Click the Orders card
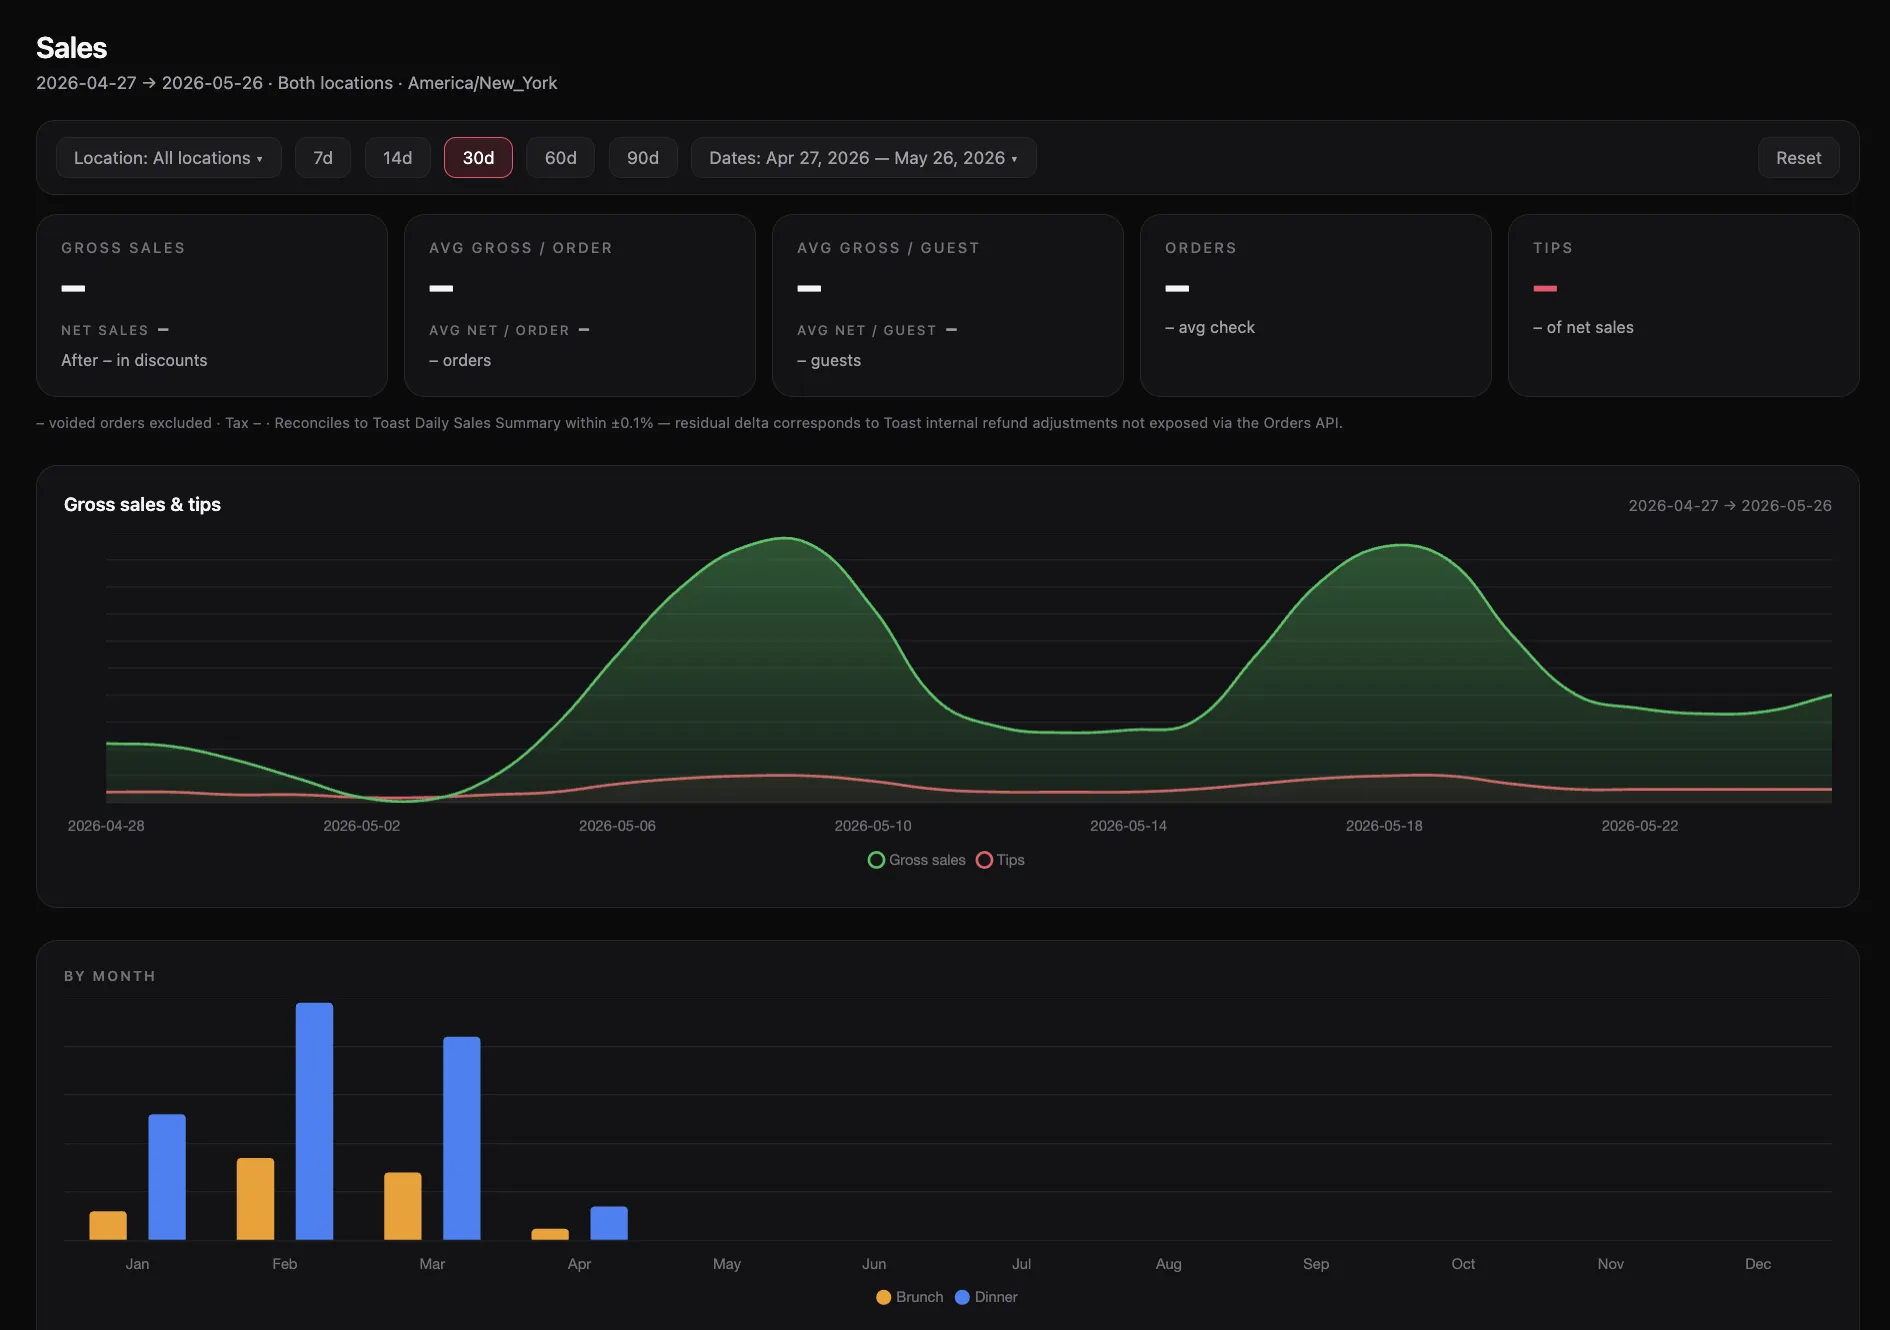The height and width of the screenshot is (1330, 1890). pyautogui.click(x=1316, y=305)
